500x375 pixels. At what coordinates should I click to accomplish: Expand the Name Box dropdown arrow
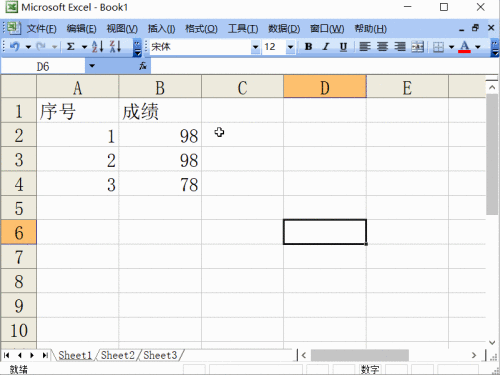[x=92, y=66]
